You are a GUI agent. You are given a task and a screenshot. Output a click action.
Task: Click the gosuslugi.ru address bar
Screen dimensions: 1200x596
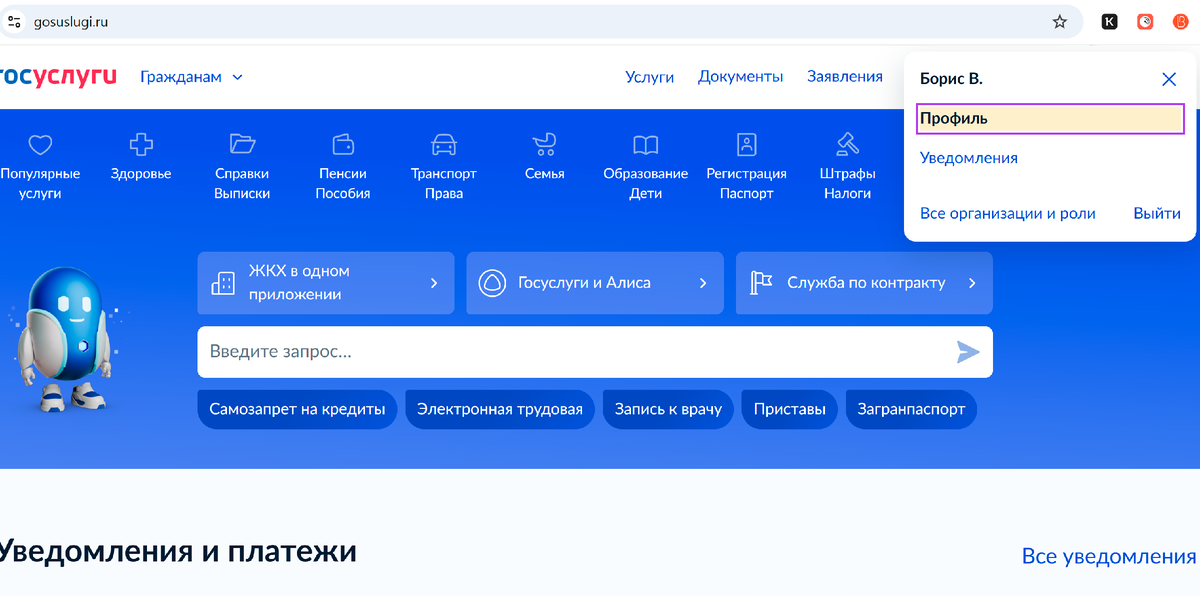(540, 21)
